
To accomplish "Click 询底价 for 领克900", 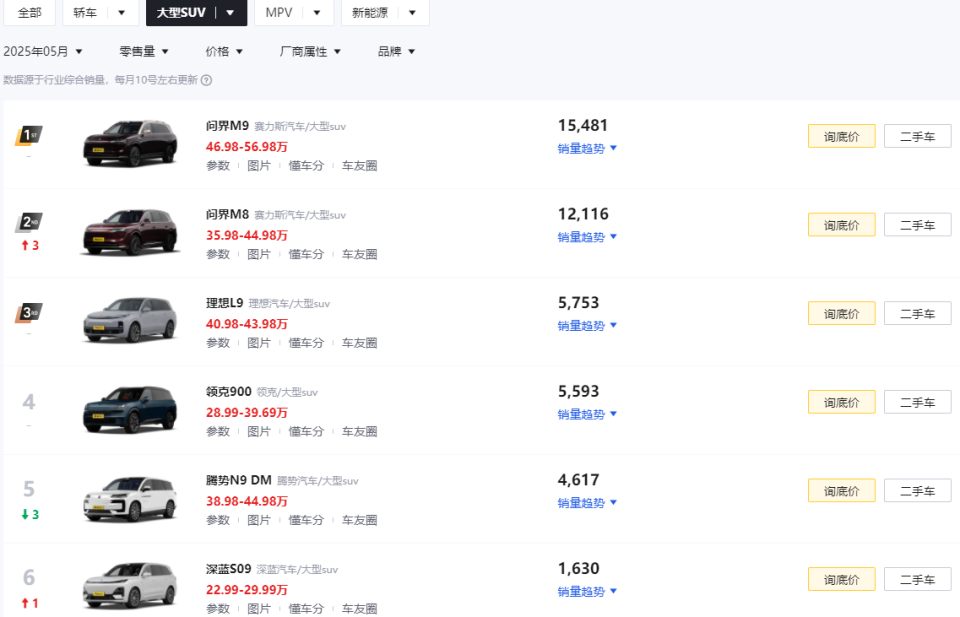I will pos(841,402).
